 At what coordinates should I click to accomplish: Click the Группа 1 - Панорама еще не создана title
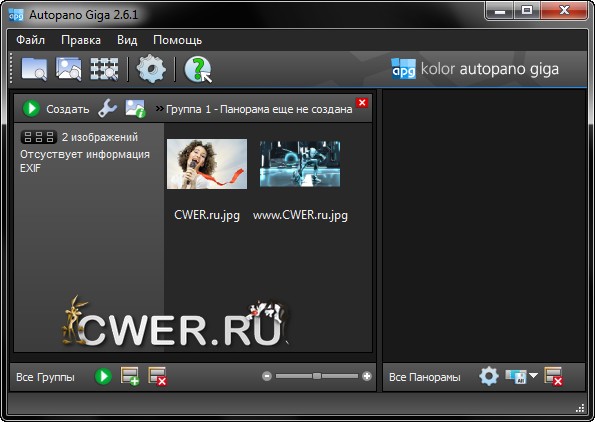point(259,109)
